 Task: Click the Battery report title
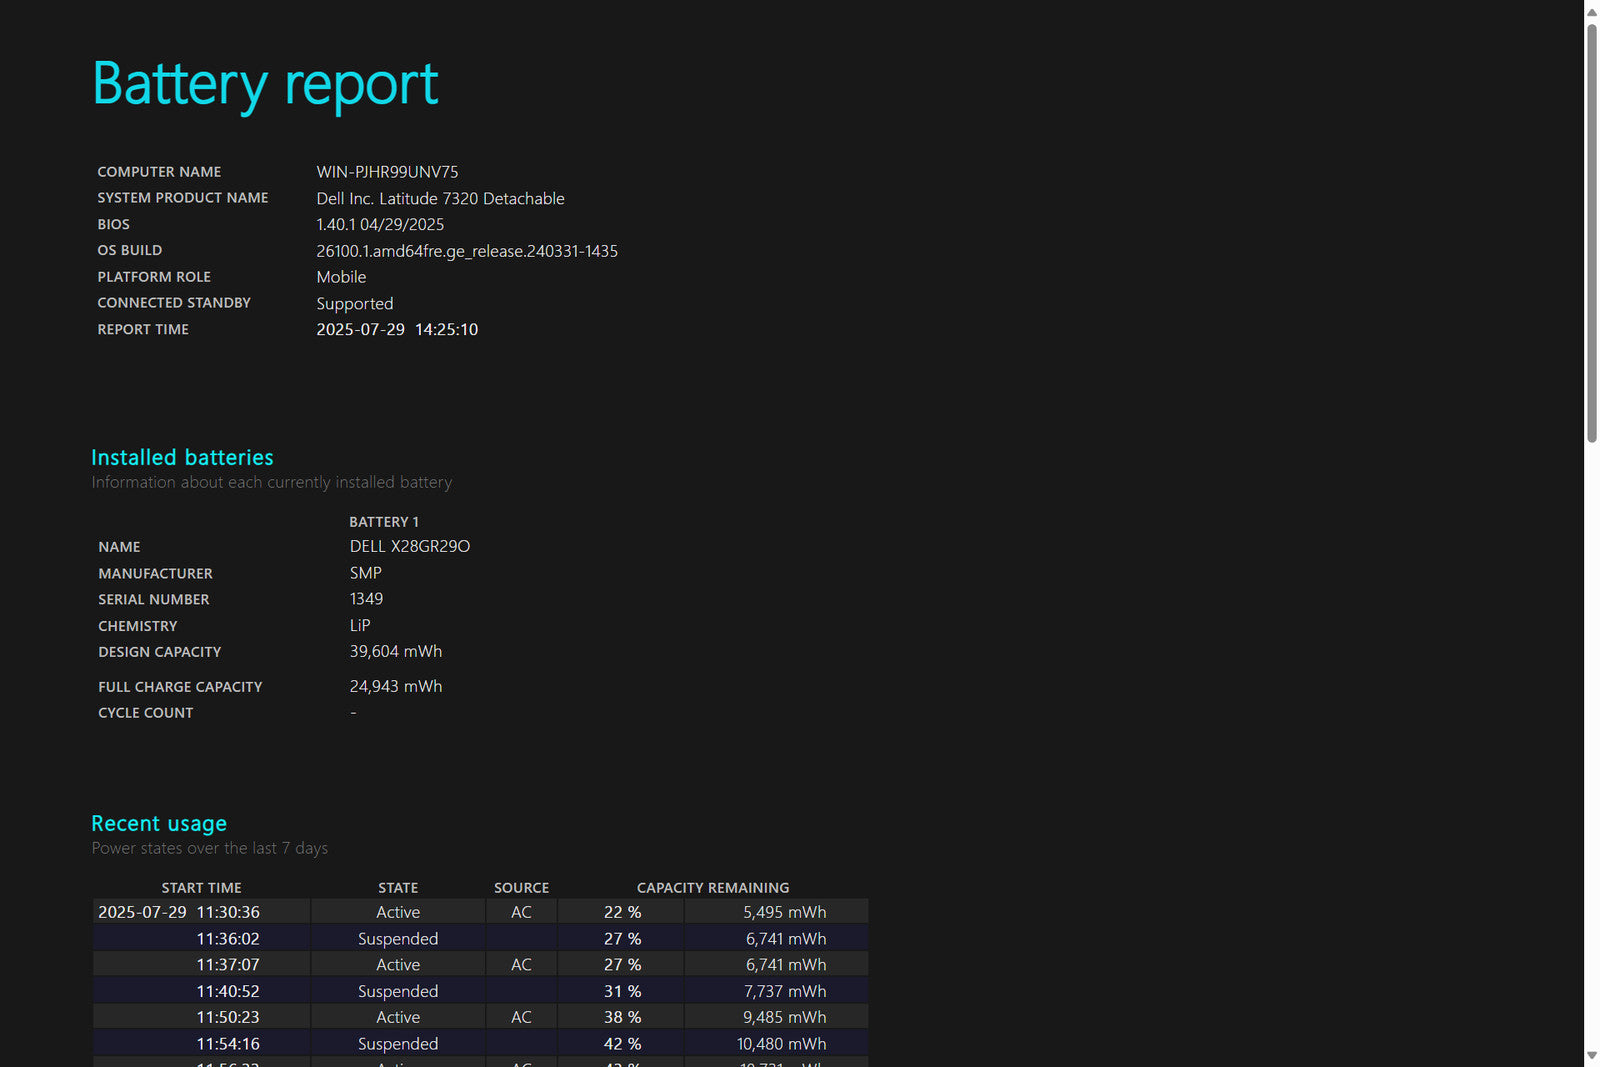[265, 84]
